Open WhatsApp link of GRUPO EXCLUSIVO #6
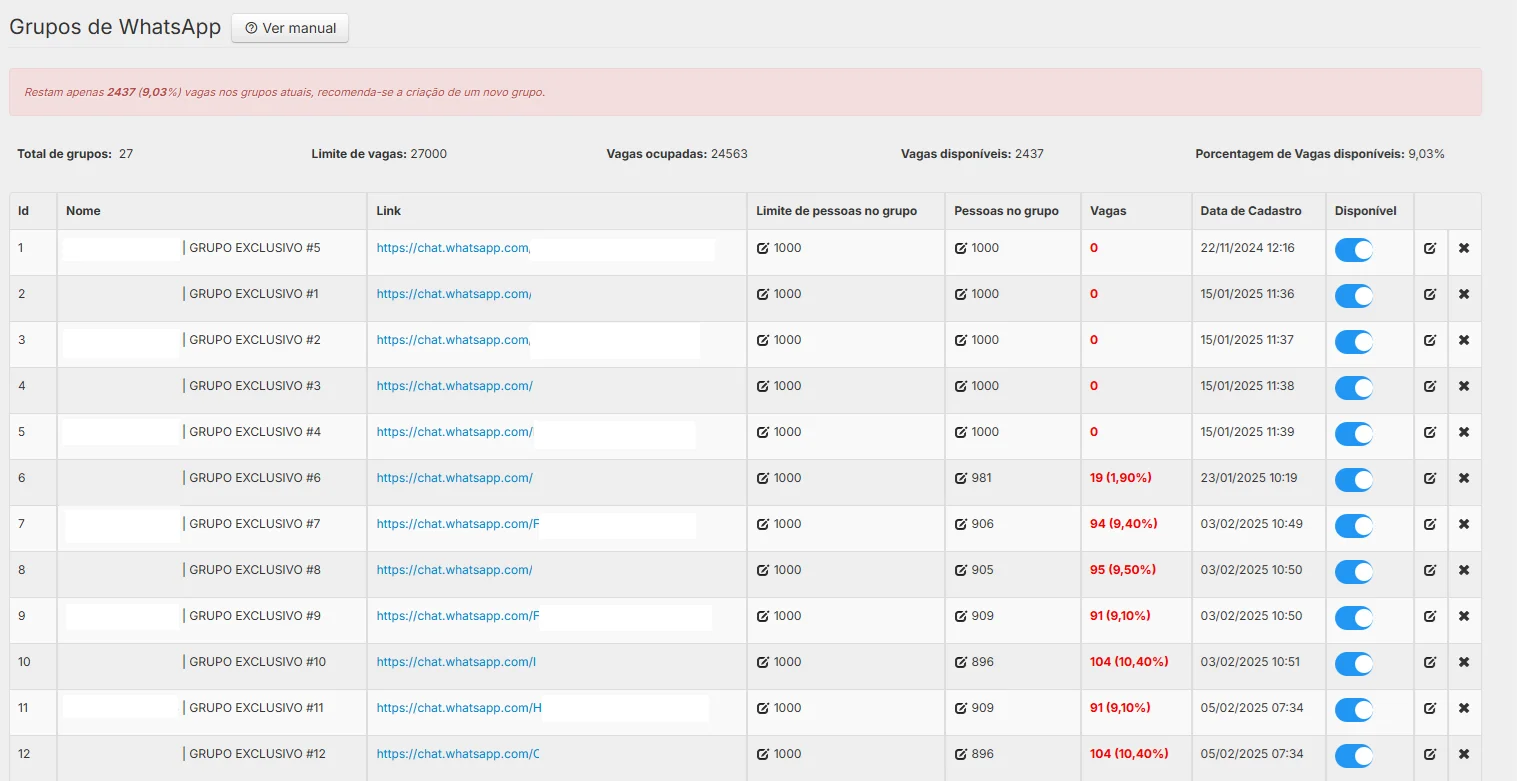This screenshot has width=1517, height=781. coord(454,478)
